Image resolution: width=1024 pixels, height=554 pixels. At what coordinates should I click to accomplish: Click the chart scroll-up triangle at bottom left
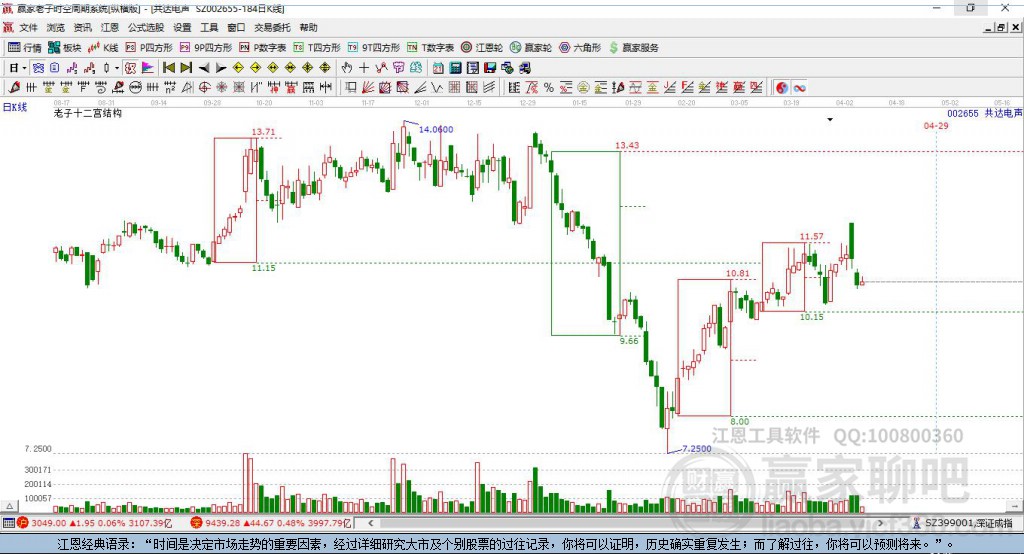click(10, 506)
